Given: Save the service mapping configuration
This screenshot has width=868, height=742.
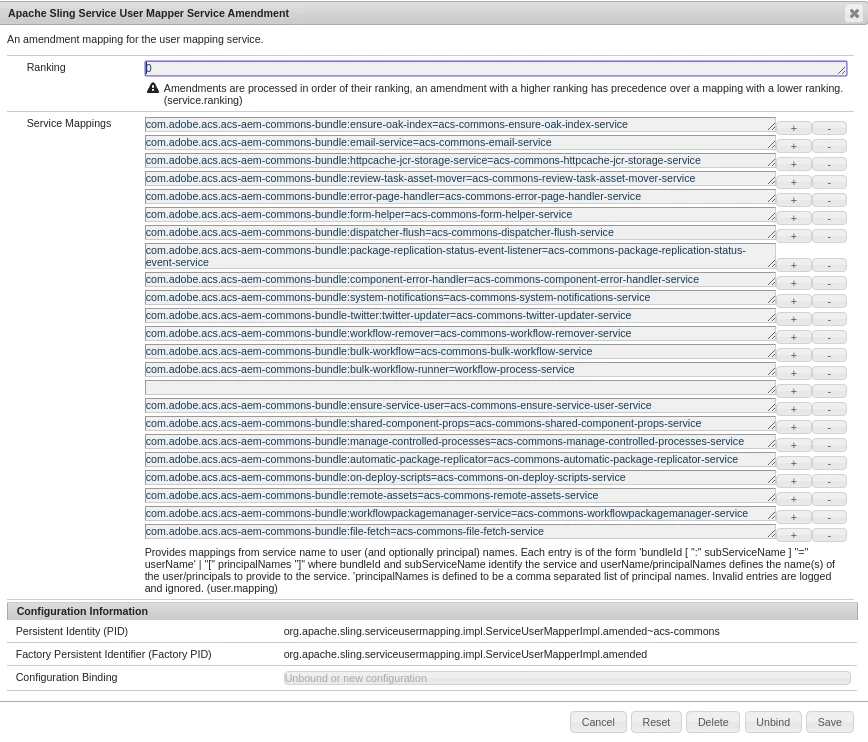Looking at the screenshot, I should click(x=829, y=723).
